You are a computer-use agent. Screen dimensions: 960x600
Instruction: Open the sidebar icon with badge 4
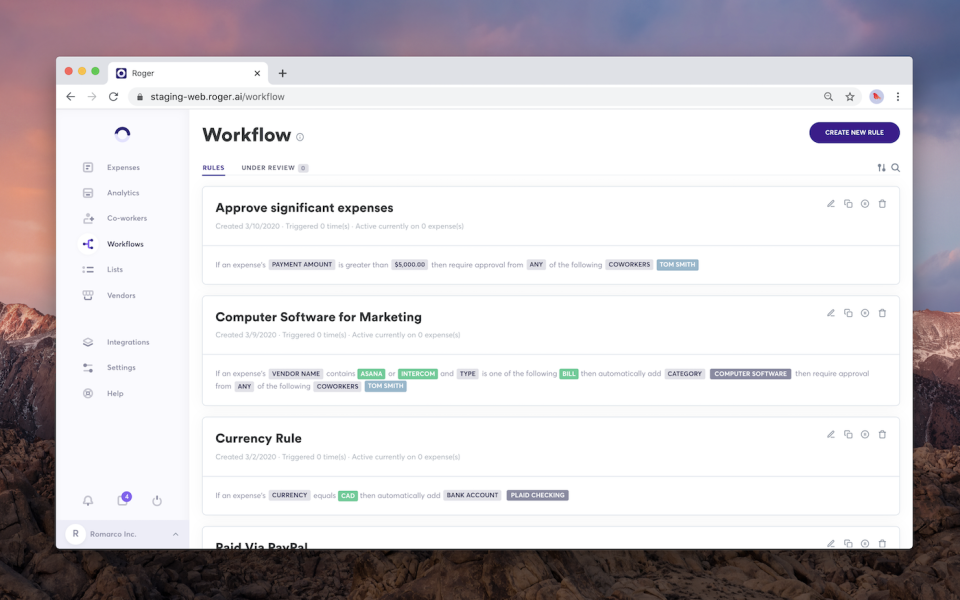(x=123, y=500)
